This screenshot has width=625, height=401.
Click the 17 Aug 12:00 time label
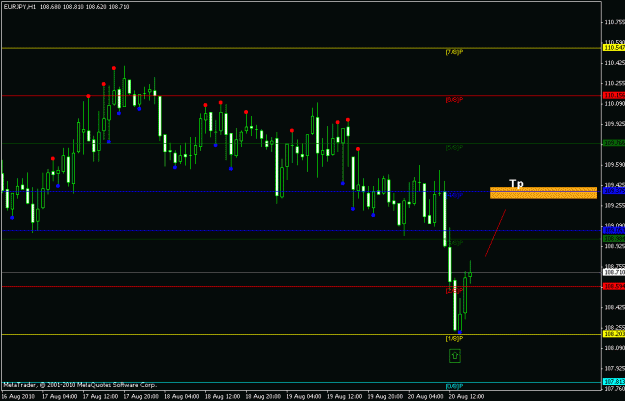[100, 397]
